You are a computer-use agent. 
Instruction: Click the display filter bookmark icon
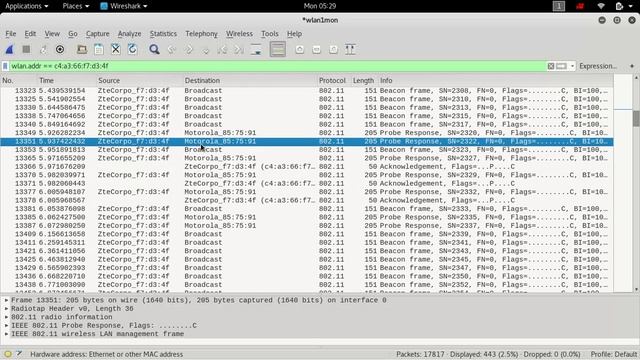point(5,66)
